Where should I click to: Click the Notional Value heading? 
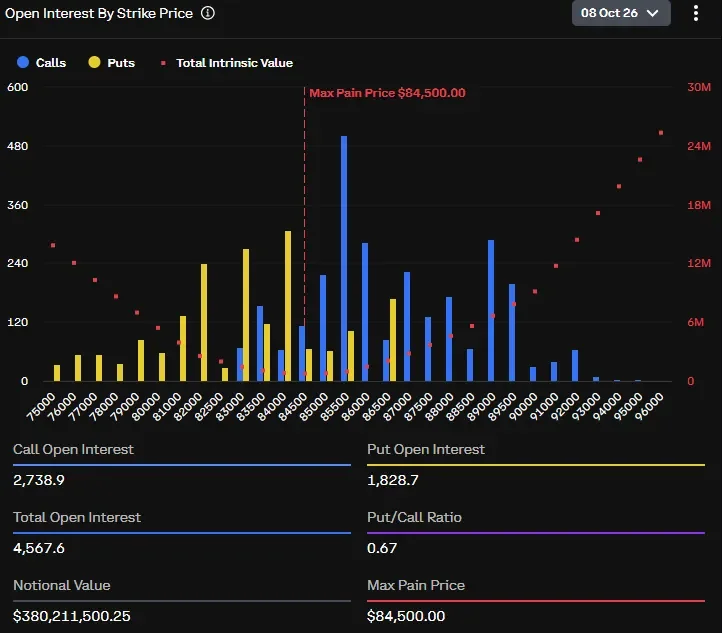62,585
